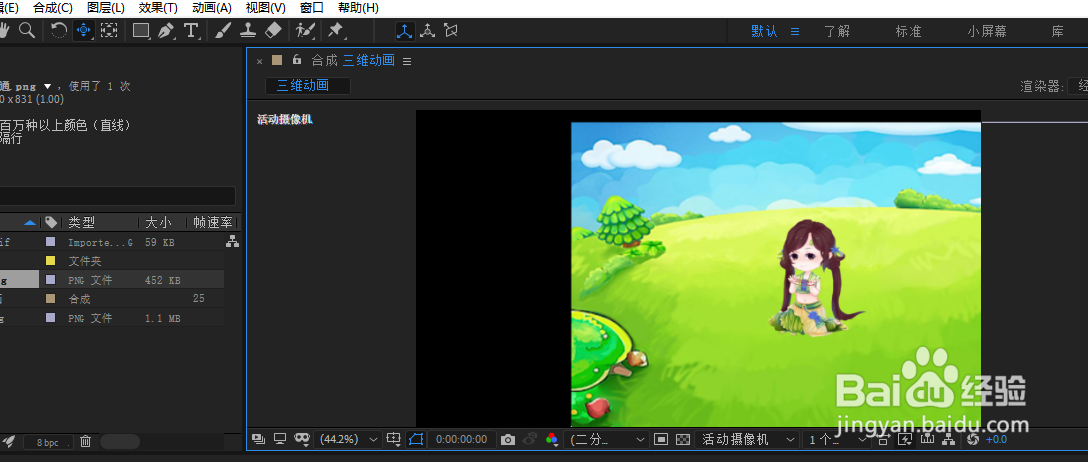
Task: Open the 动画(A) menu
Action: pos(212,8)
